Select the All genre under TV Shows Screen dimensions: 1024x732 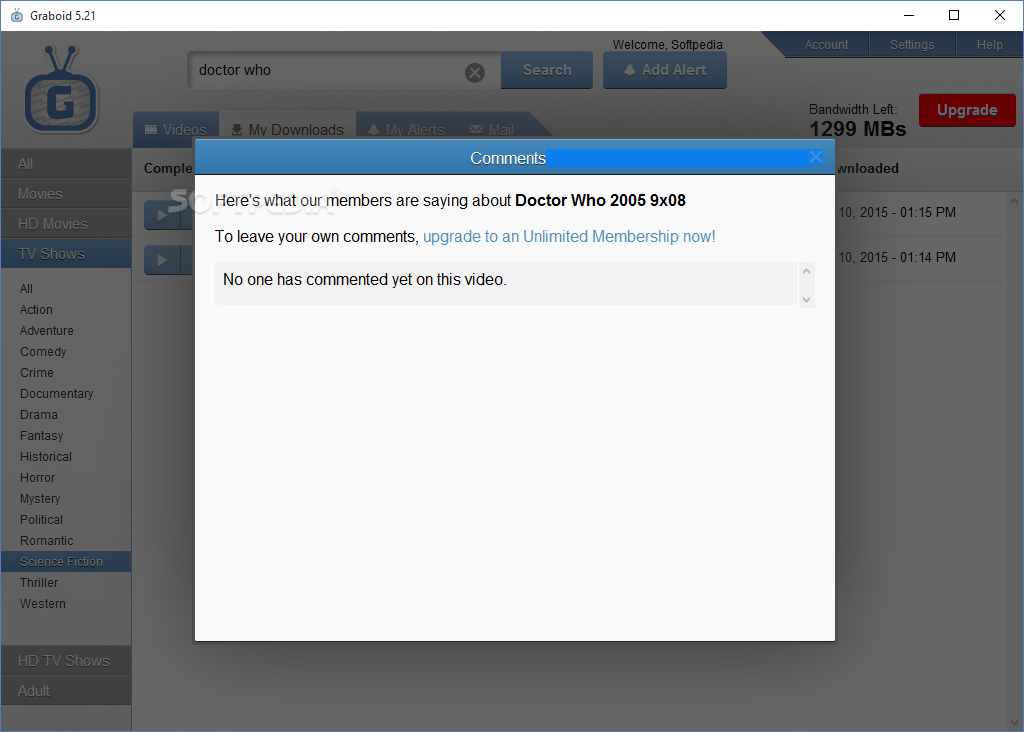pos(26,289)
